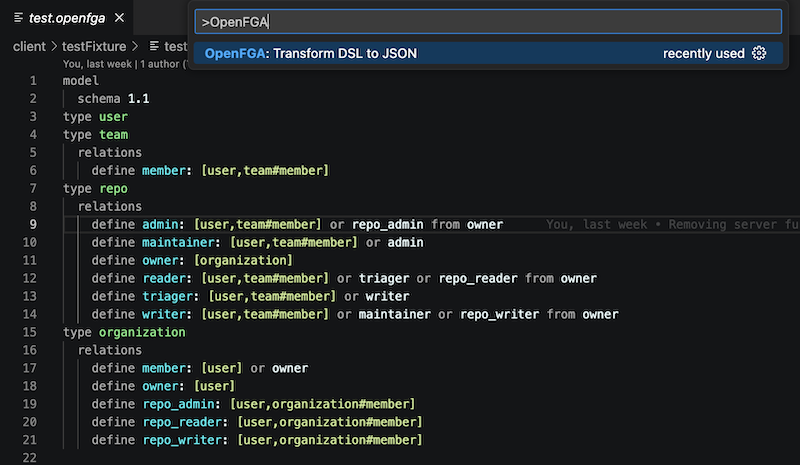Viewport: 800px width, 465px height.
Task: Click 'repo_admin' on line 9
Action: pyautogui.click(x=388, y=225)
